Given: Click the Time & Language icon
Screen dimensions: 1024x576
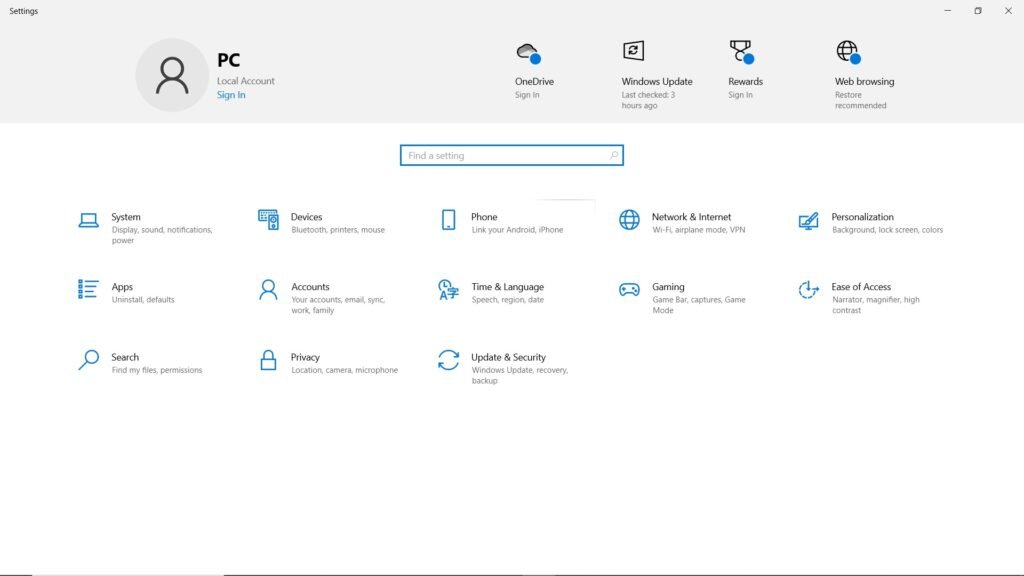Looking at the screenshot, I should pyautogui.click(x=448, y=290).
